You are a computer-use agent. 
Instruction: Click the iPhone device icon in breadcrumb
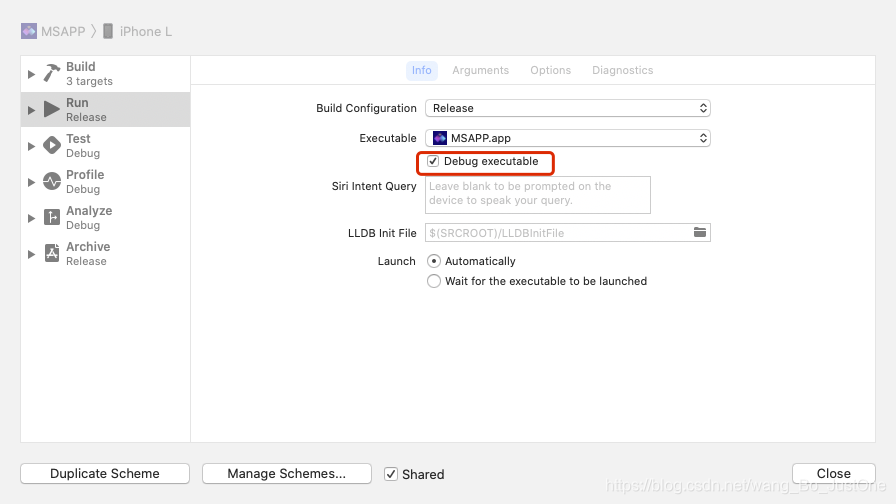(107, 31)
